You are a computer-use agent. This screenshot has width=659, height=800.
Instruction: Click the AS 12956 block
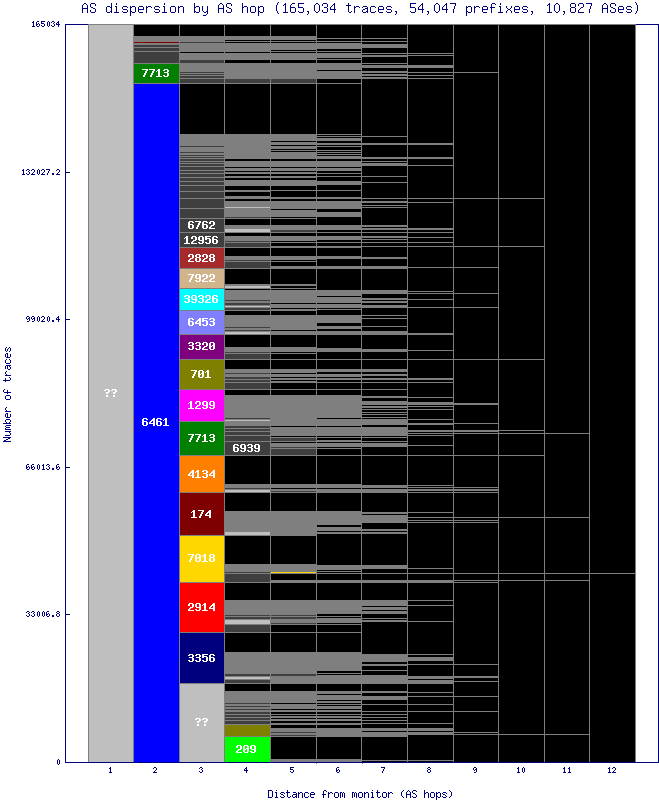coord(201,240)
